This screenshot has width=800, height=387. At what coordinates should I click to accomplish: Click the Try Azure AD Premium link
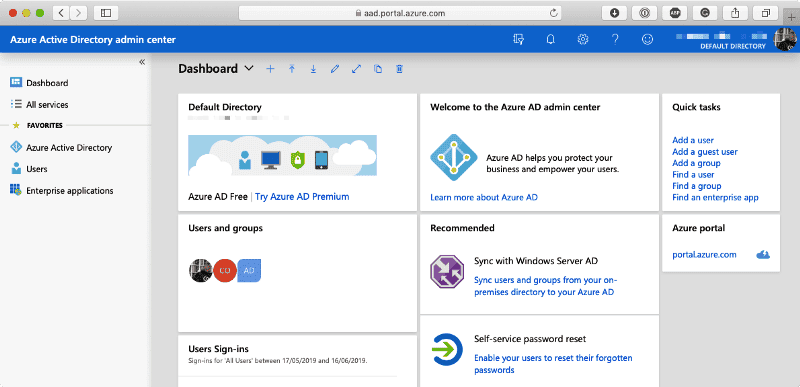(x=302, y=196)
